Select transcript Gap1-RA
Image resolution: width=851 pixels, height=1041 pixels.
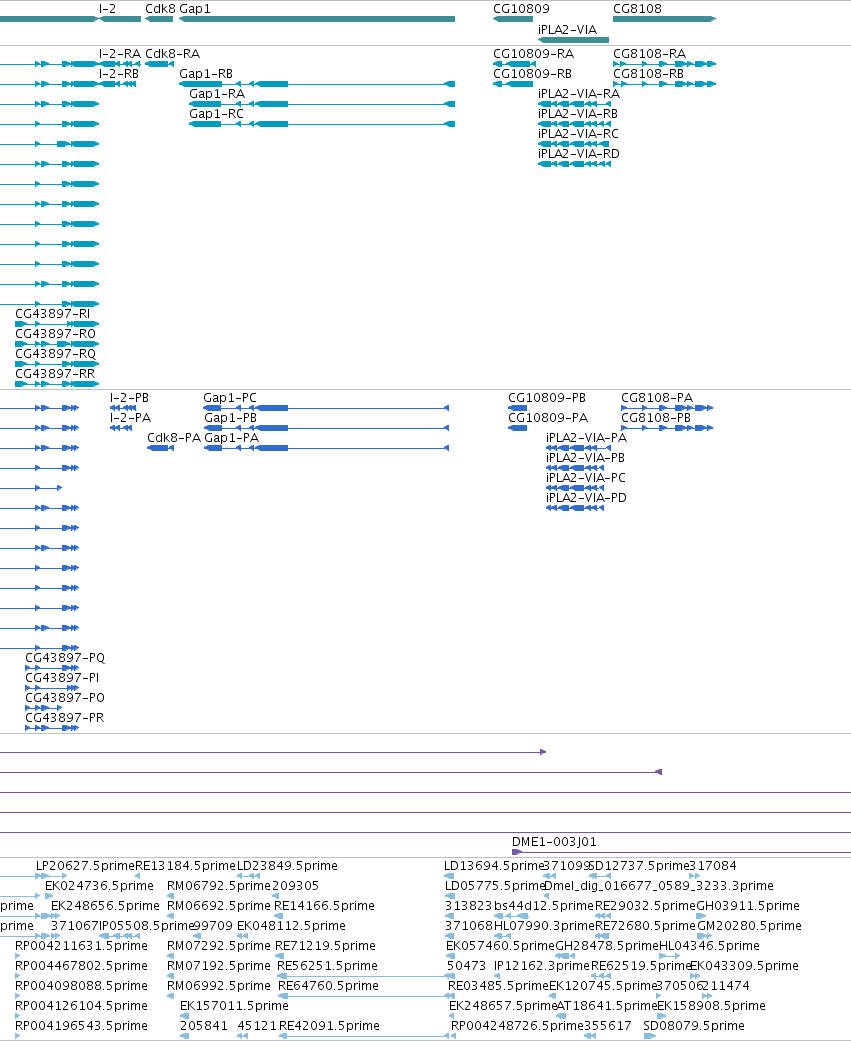coord(322,104)
